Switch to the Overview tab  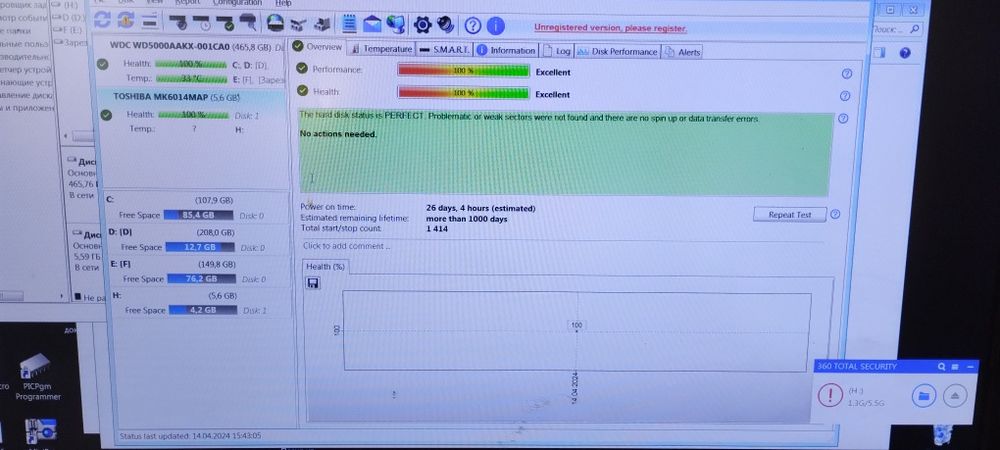[x=318, y=47]
